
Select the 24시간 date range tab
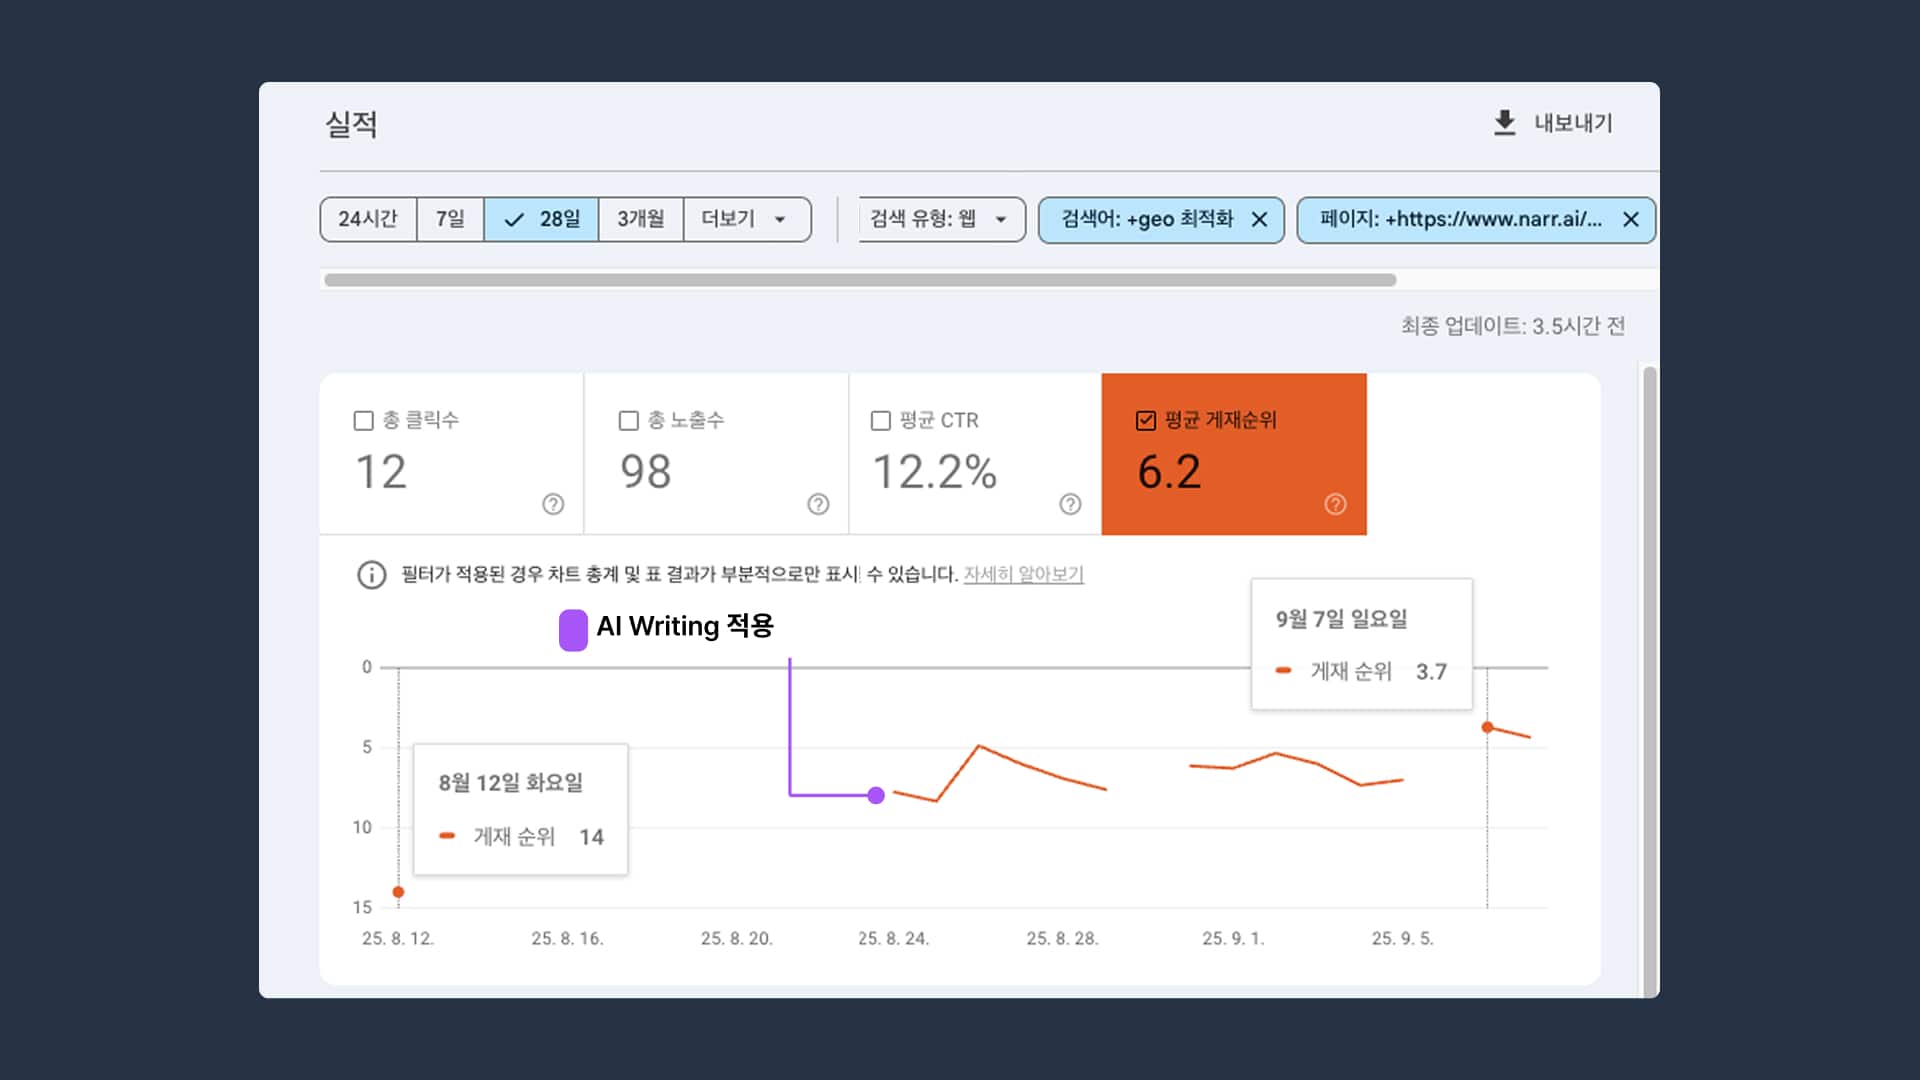[x=368, y=219]
